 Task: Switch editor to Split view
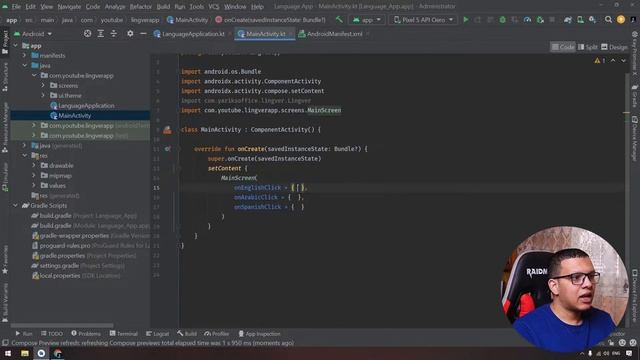[x=588, y=47]
